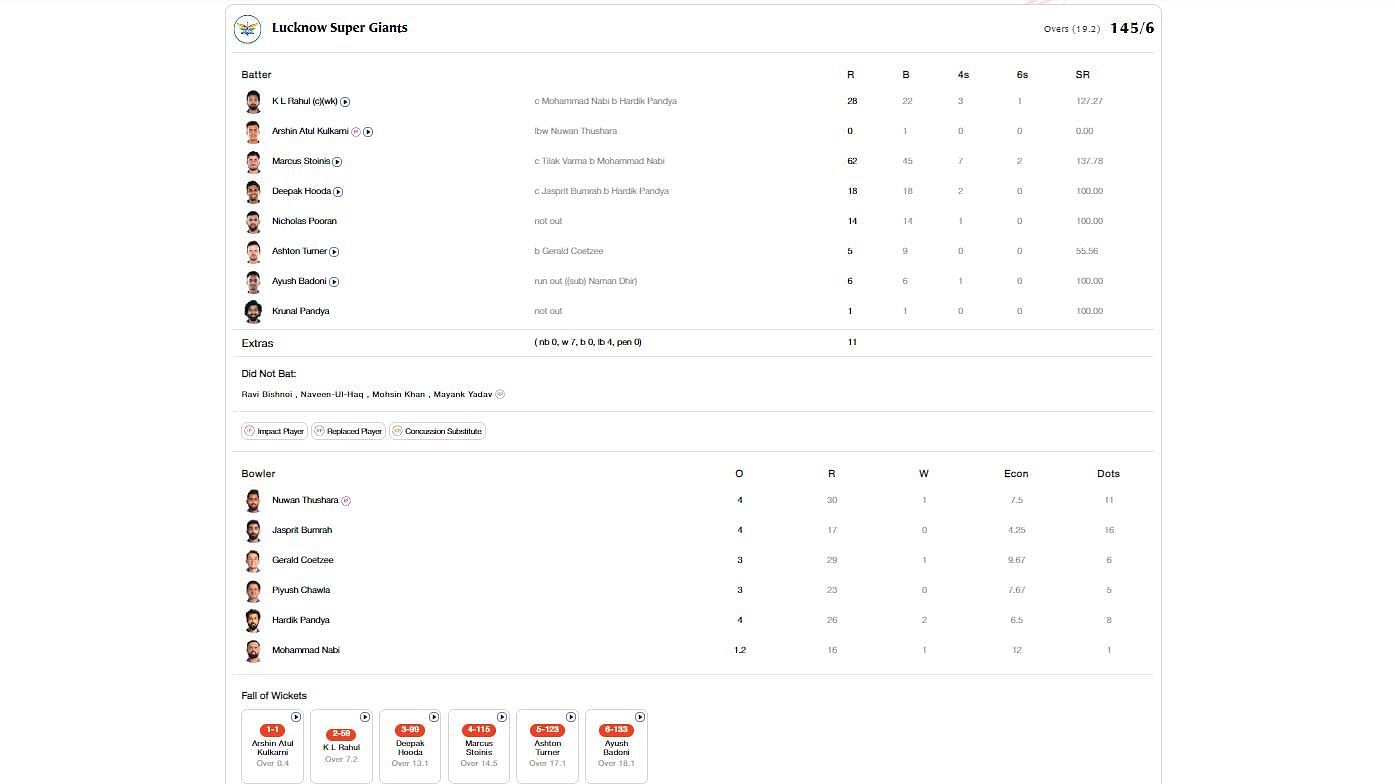1395x784 pixels.
Task: Play K L Rahul's dismissal video in batter list
Action: (345, 102)
